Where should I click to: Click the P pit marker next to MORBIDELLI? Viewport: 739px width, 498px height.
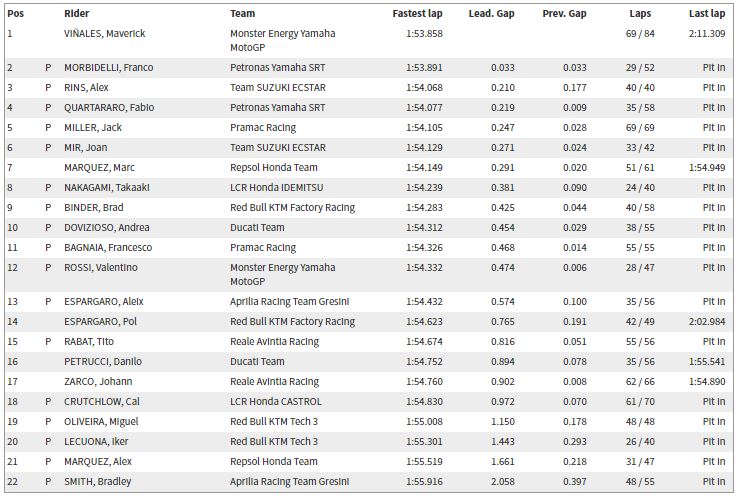tap(48, 68)
